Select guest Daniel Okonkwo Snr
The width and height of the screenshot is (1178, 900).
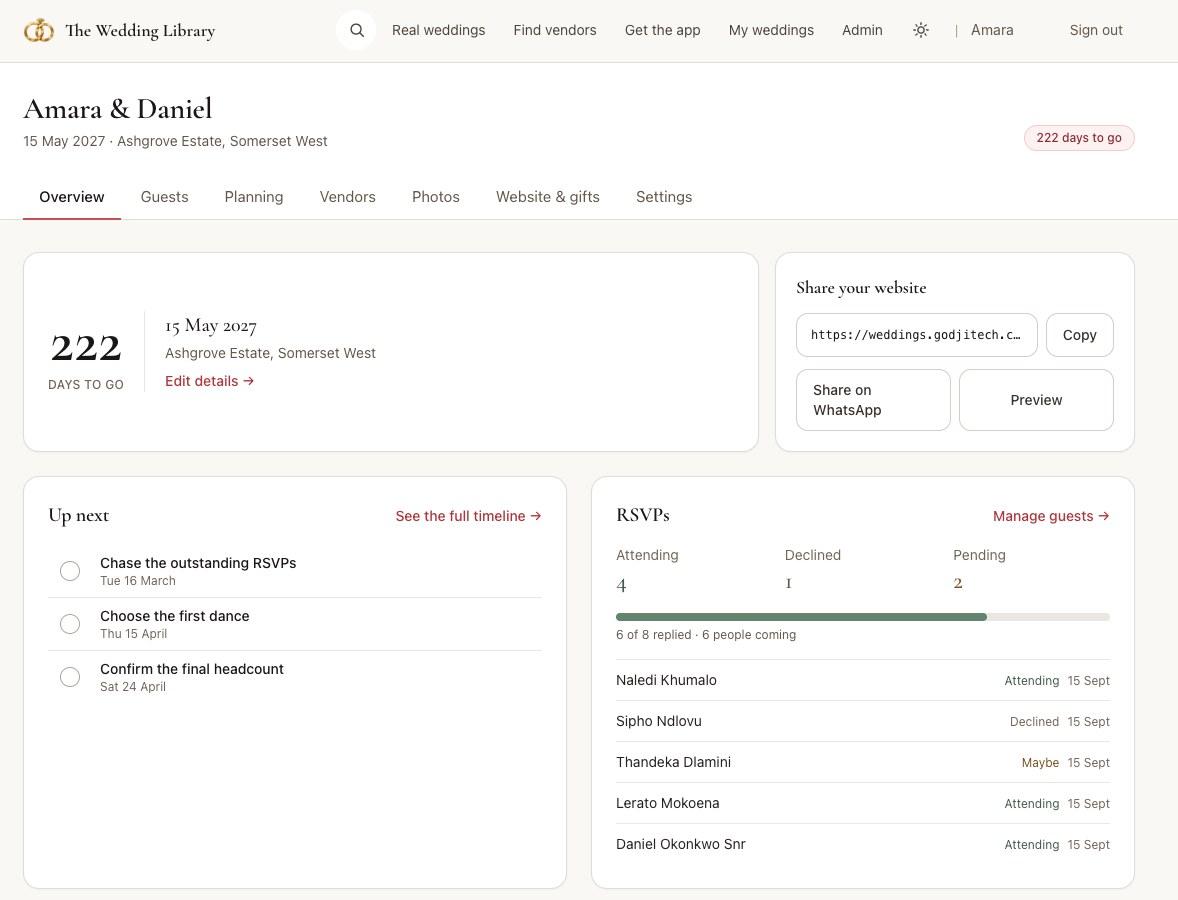681,844
